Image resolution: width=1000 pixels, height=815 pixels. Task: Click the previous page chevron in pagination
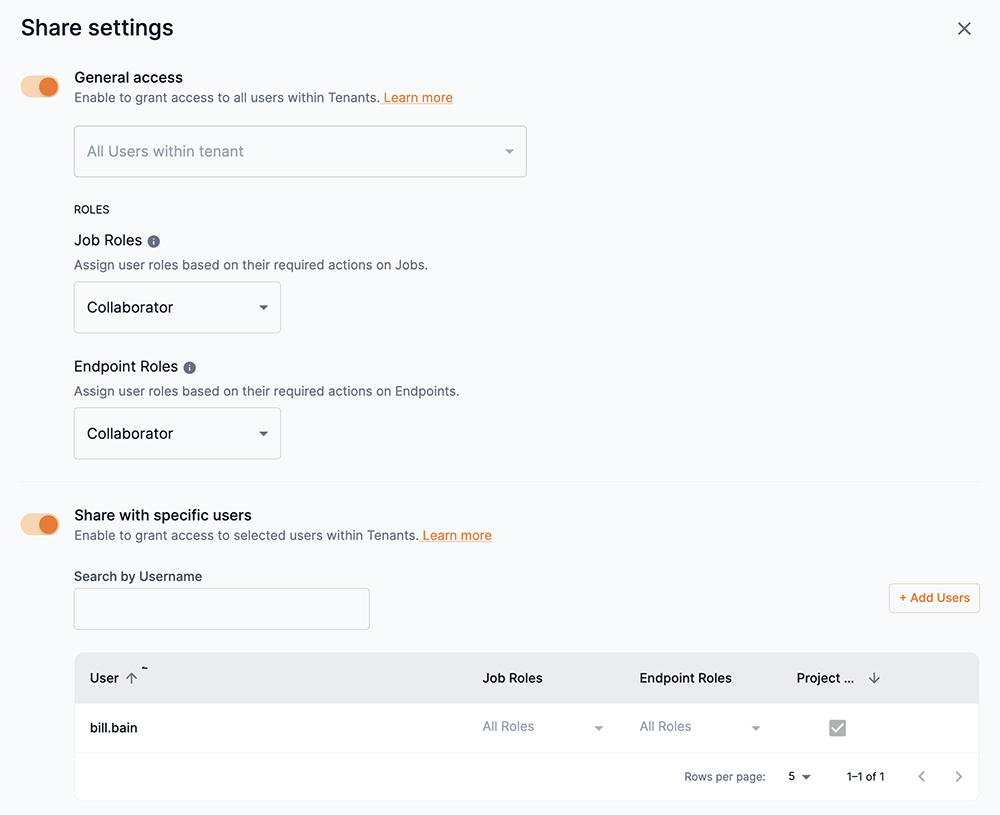(x=921, y=776)
